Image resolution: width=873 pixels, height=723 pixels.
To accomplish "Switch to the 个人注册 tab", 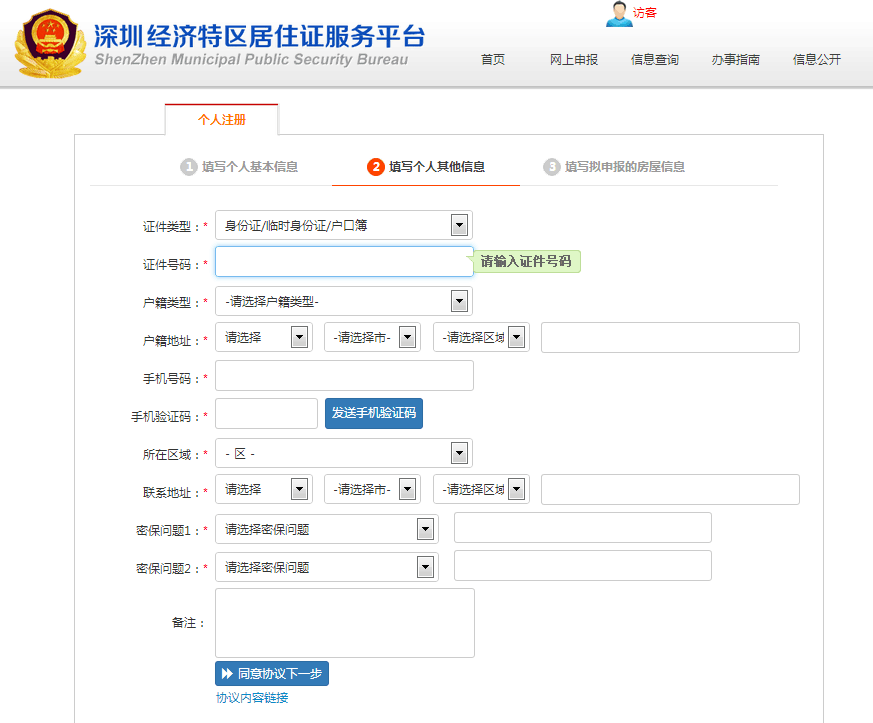I will (221, 119).
